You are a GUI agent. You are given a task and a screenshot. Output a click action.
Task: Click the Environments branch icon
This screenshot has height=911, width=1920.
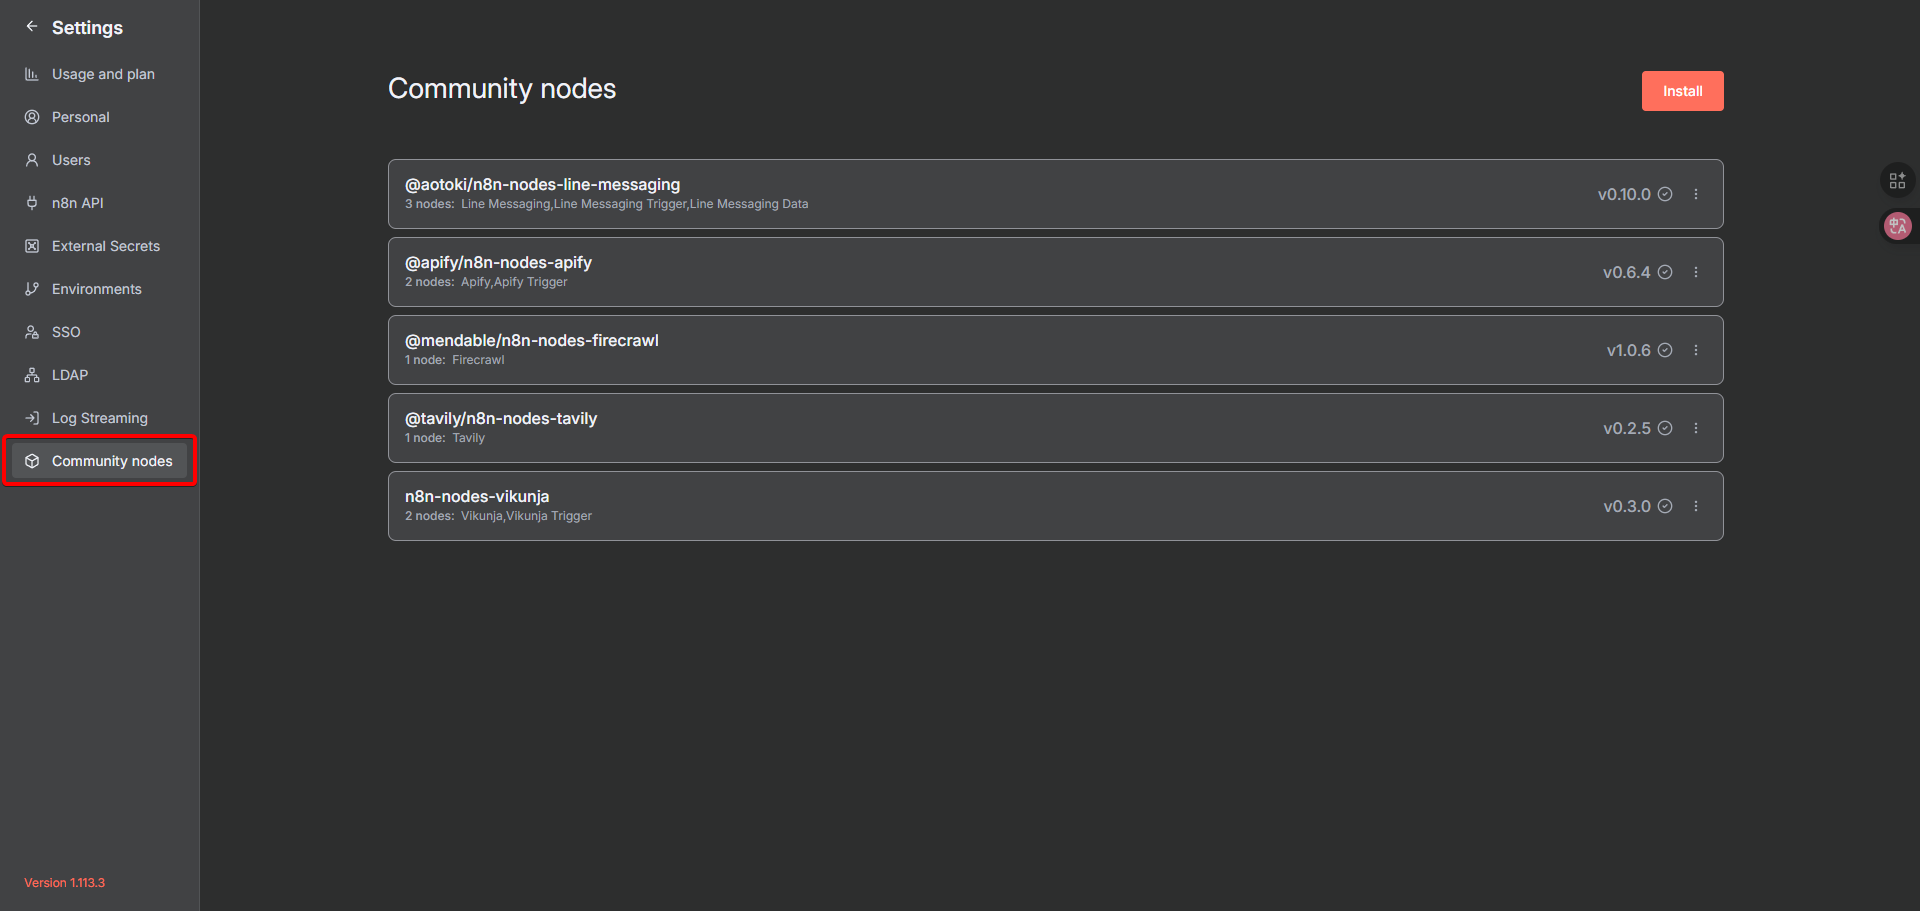pyautogui.click(x=32, y=289)
